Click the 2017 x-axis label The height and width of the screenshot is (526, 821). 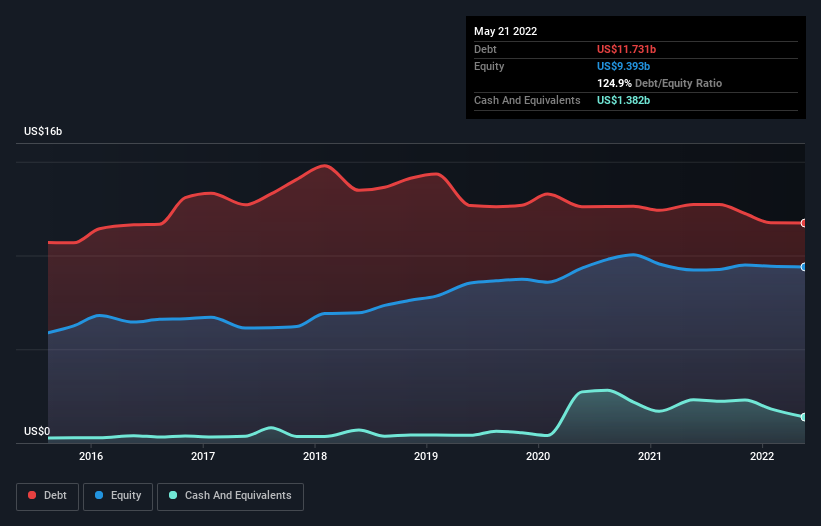pos(203,456)
